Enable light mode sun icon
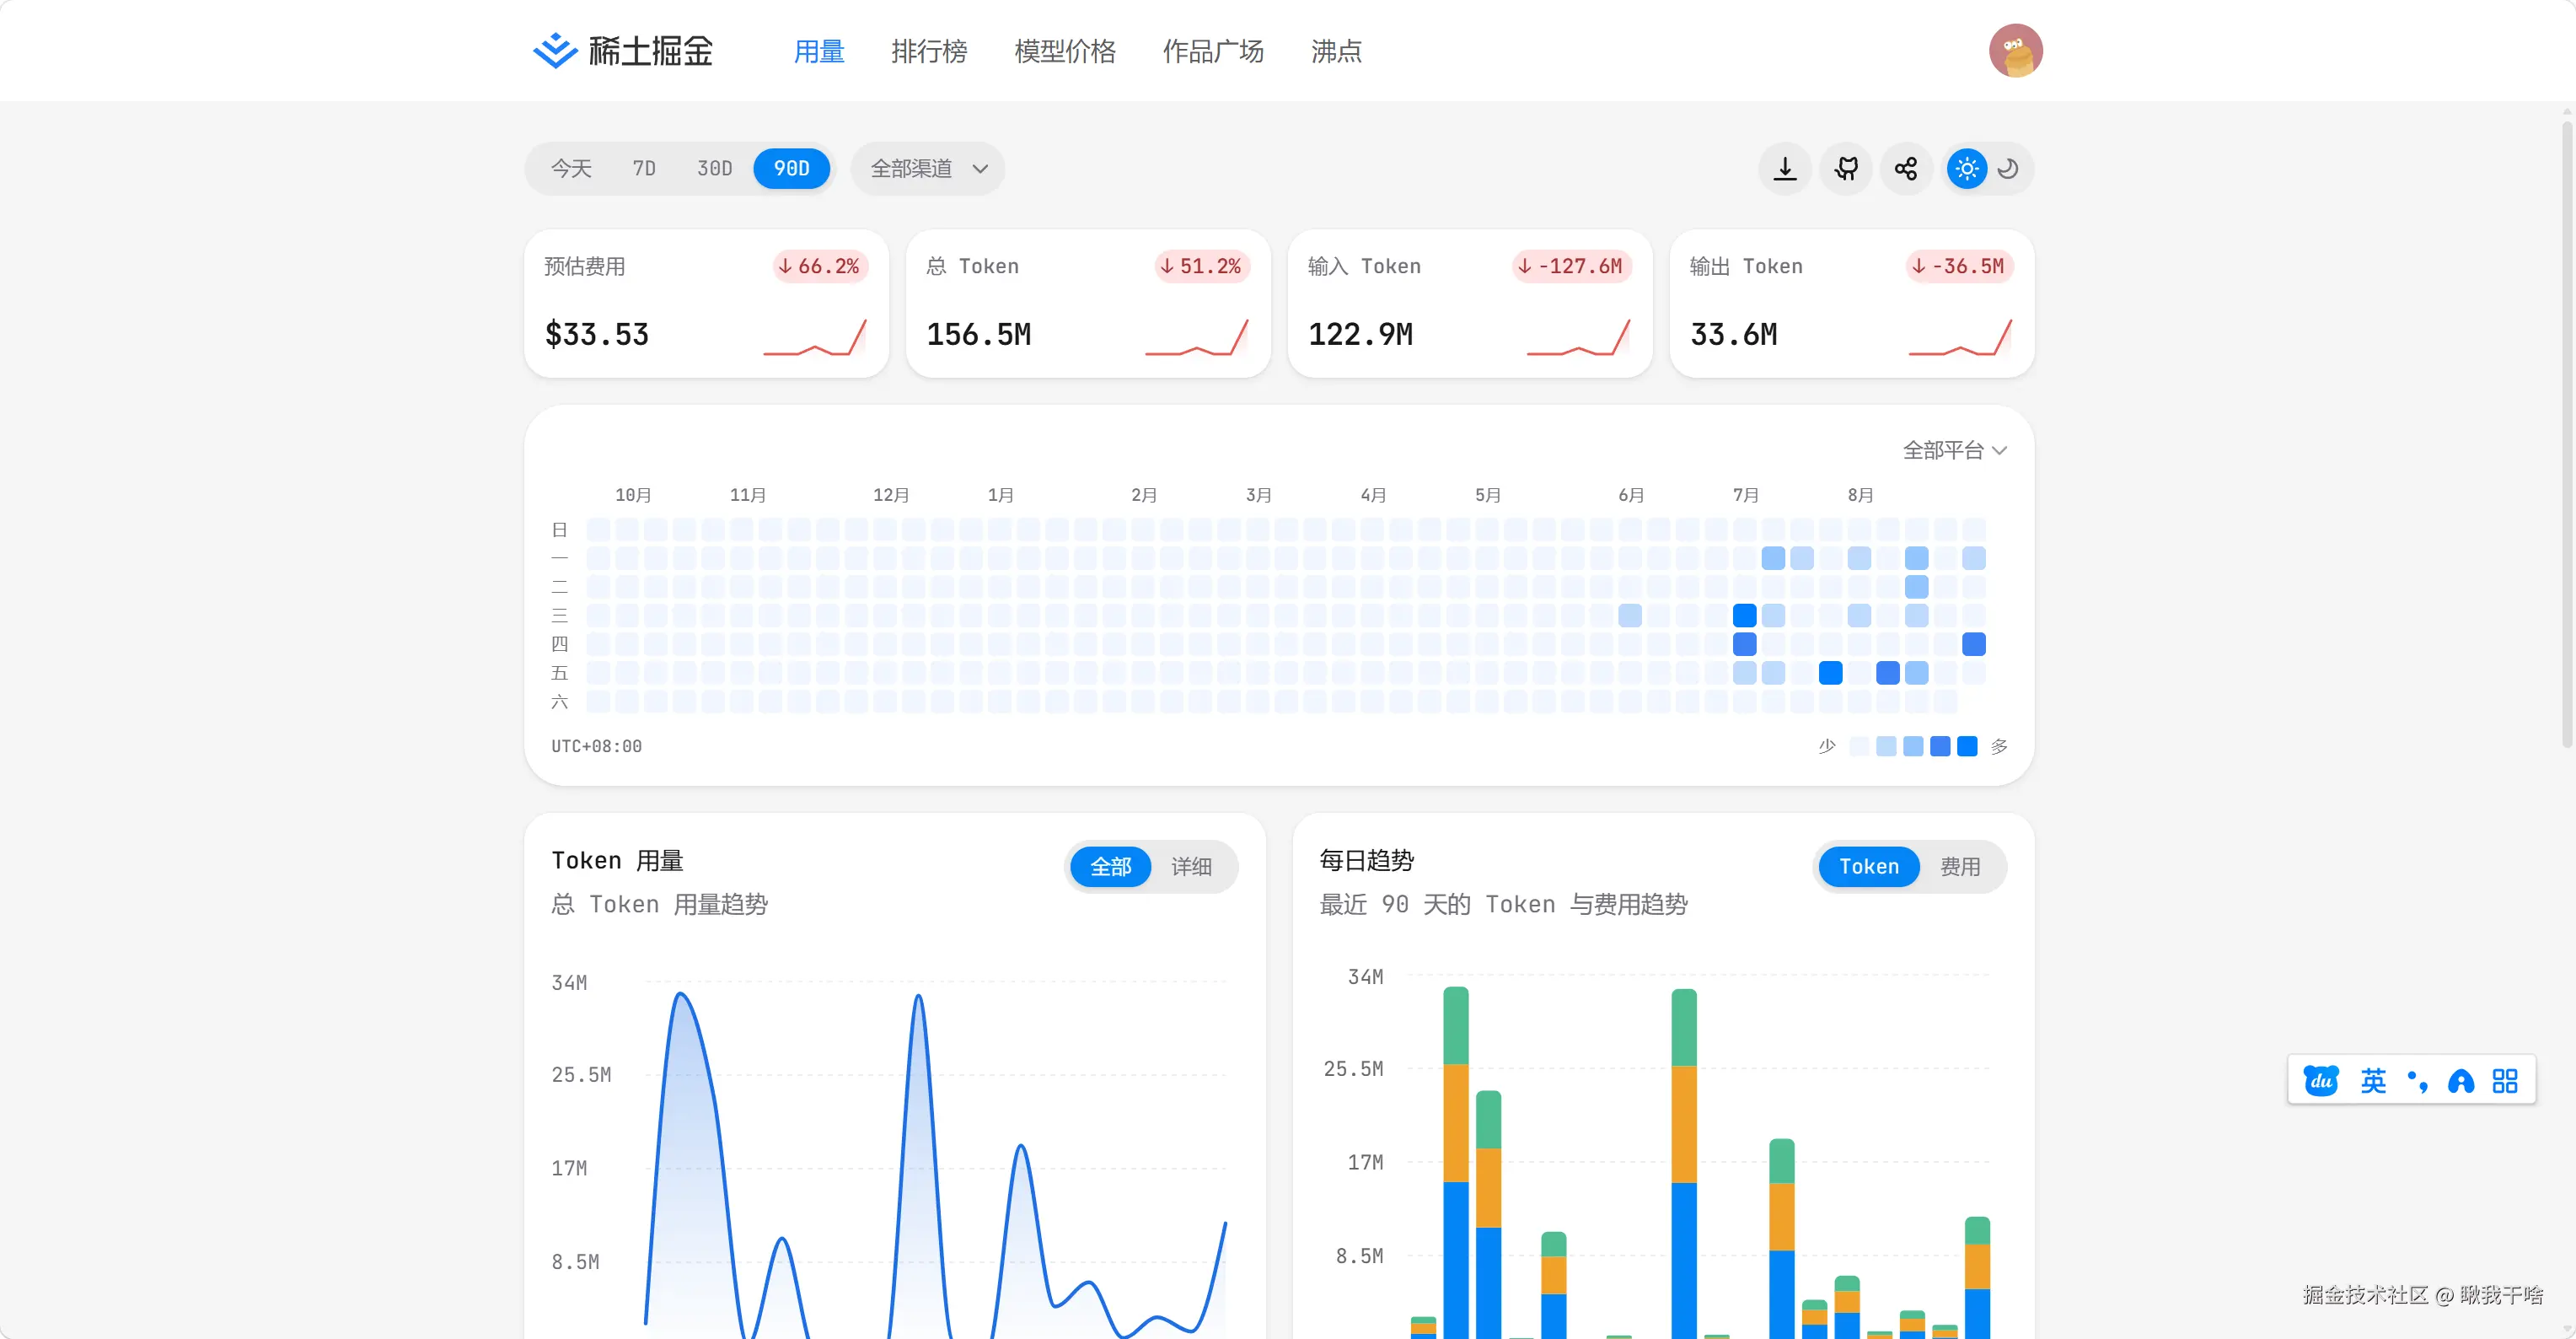Viewport: 2576px width, 1339px height. (1967, 168)
